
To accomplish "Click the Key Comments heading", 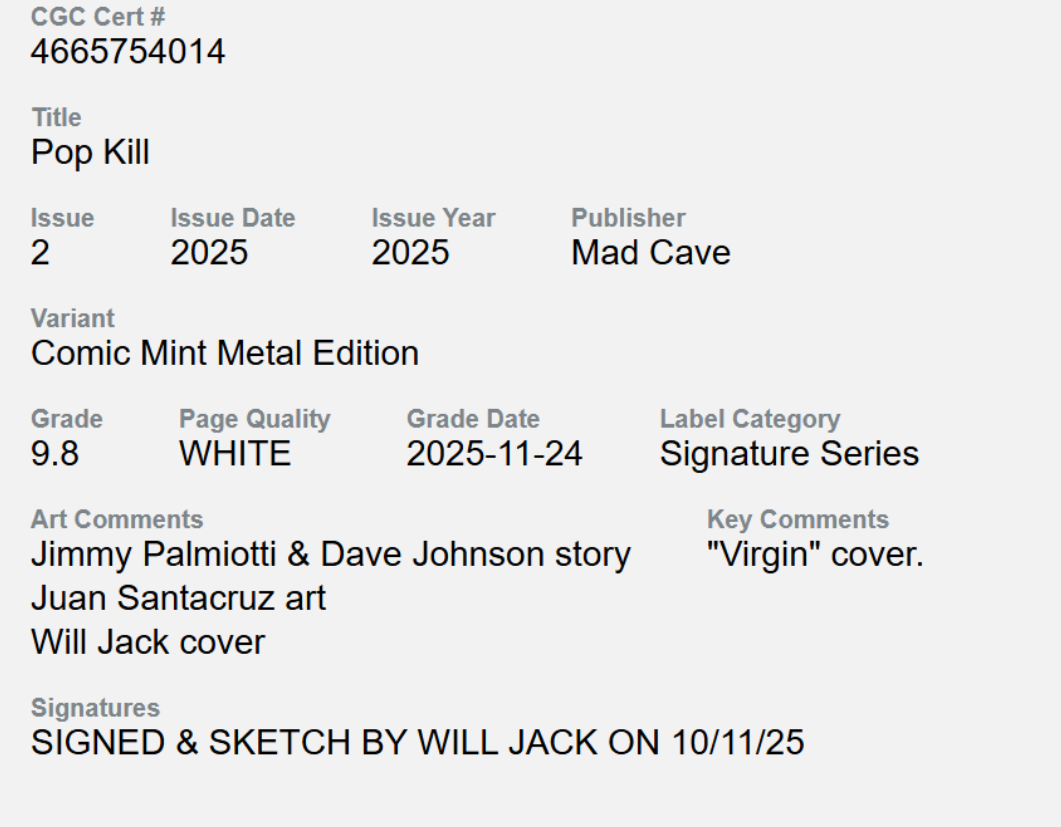I will coord(797,519).
